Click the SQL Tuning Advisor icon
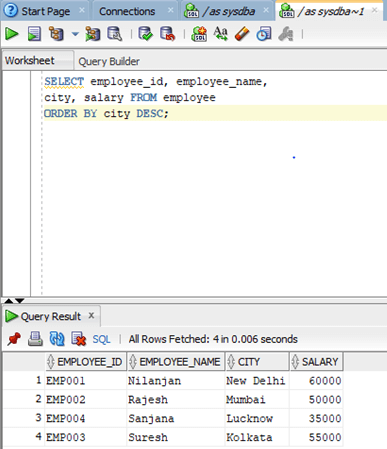 [115, 34]
